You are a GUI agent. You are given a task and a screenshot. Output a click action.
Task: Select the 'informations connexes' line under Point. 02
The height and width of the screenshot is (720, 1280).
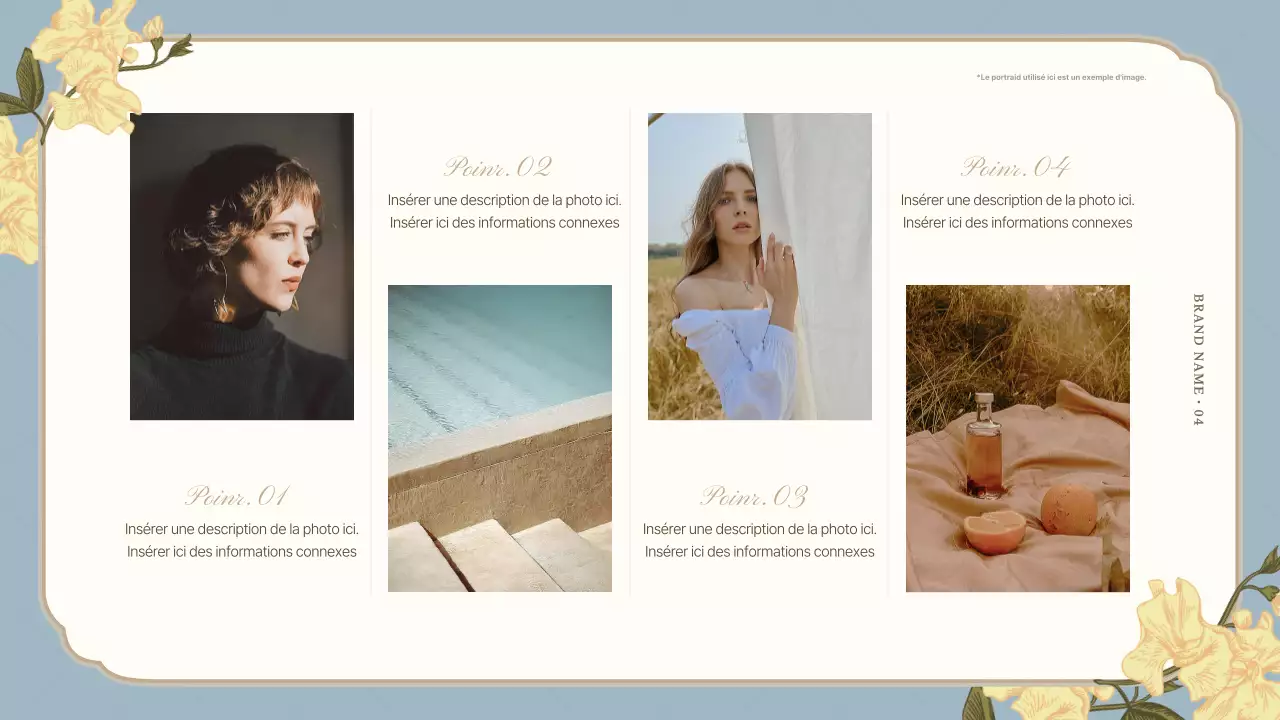(x=505, y=223)
